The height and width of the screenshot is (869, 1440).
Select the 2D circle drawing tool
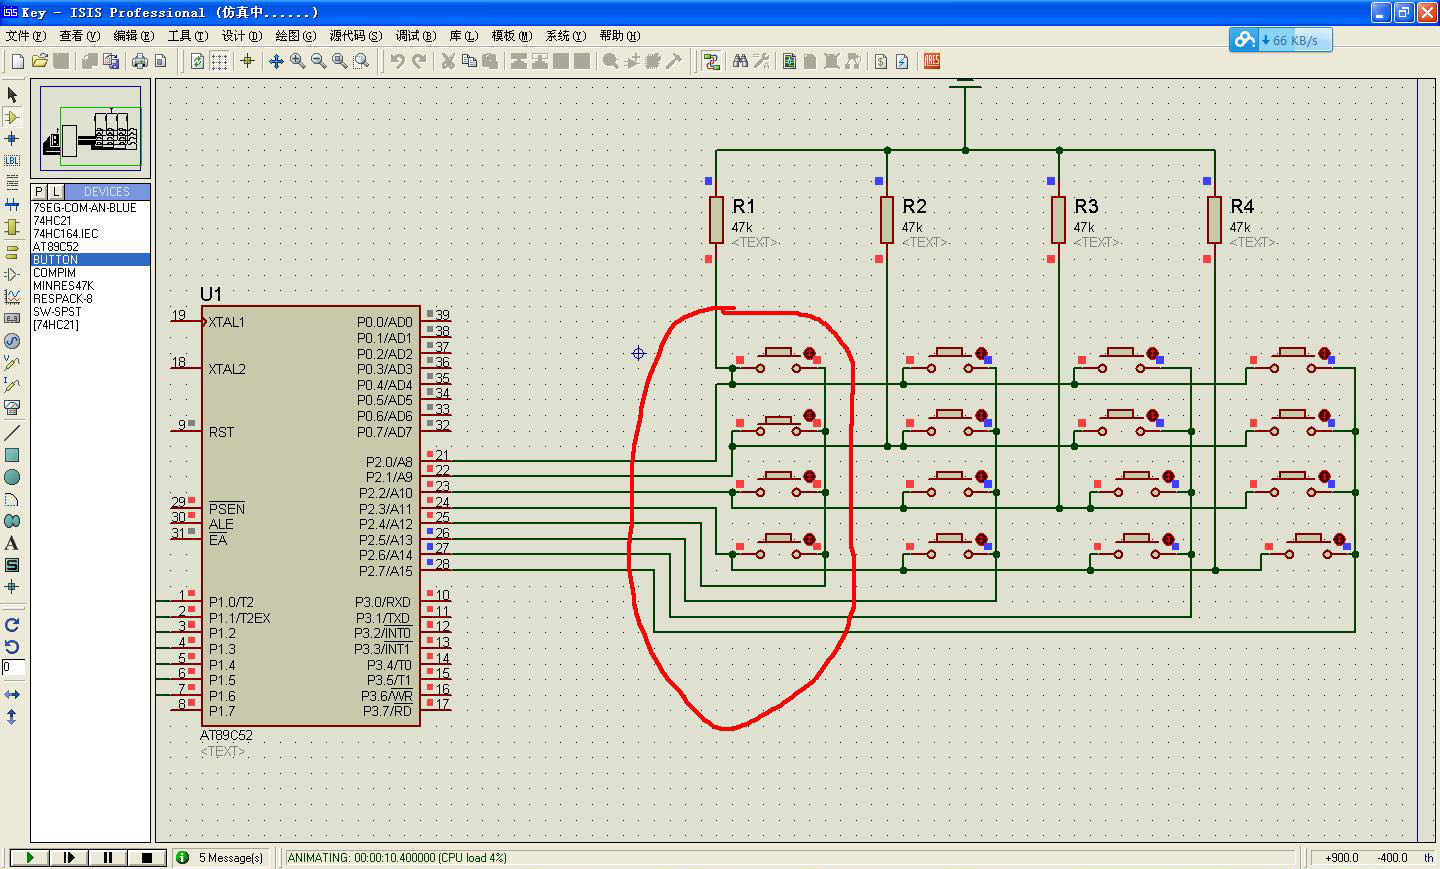(x=12, y=477)
